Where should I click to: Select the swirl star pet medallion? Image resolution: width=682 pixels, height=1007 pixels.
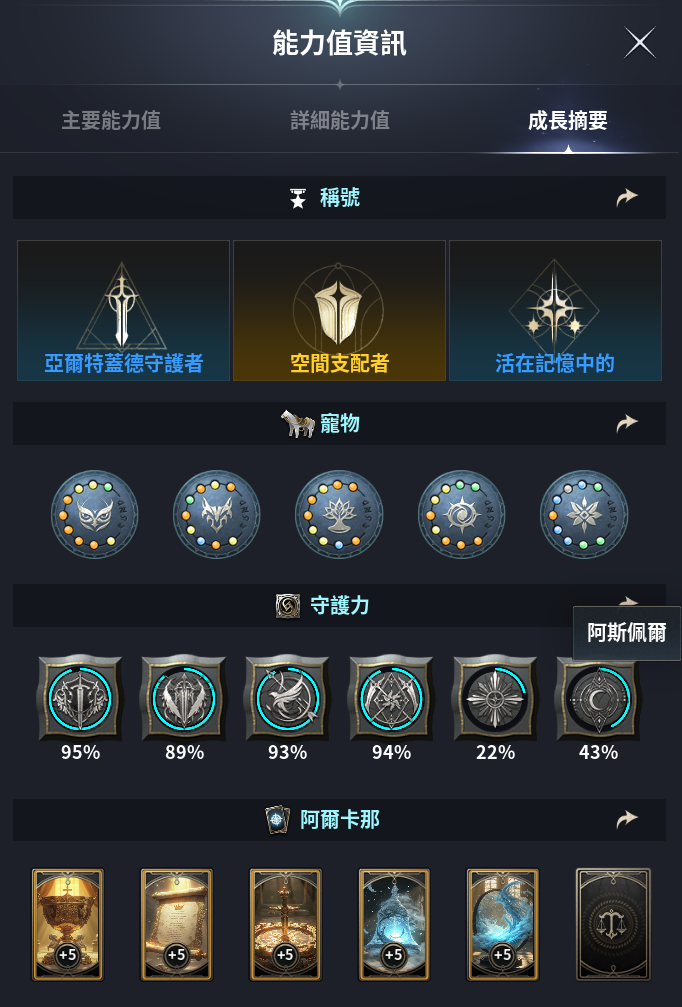point(461,514)
